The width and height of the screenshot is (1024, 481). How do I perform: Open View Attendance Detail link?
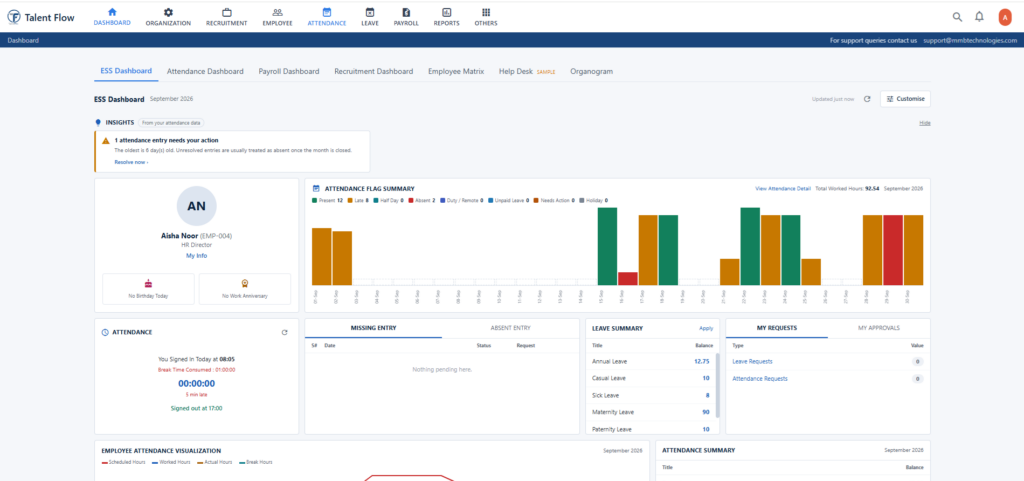pyautogui.click(x=783, y=188)
